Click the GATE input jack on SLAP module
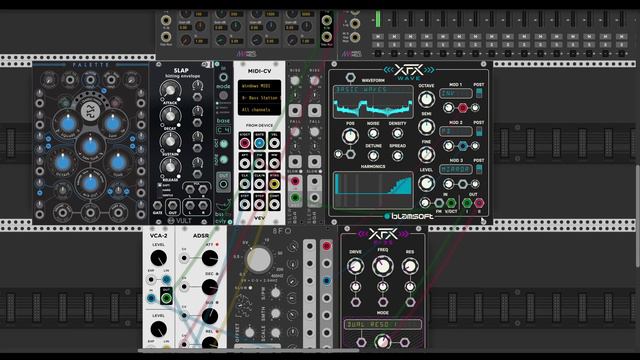 [158, 205]
